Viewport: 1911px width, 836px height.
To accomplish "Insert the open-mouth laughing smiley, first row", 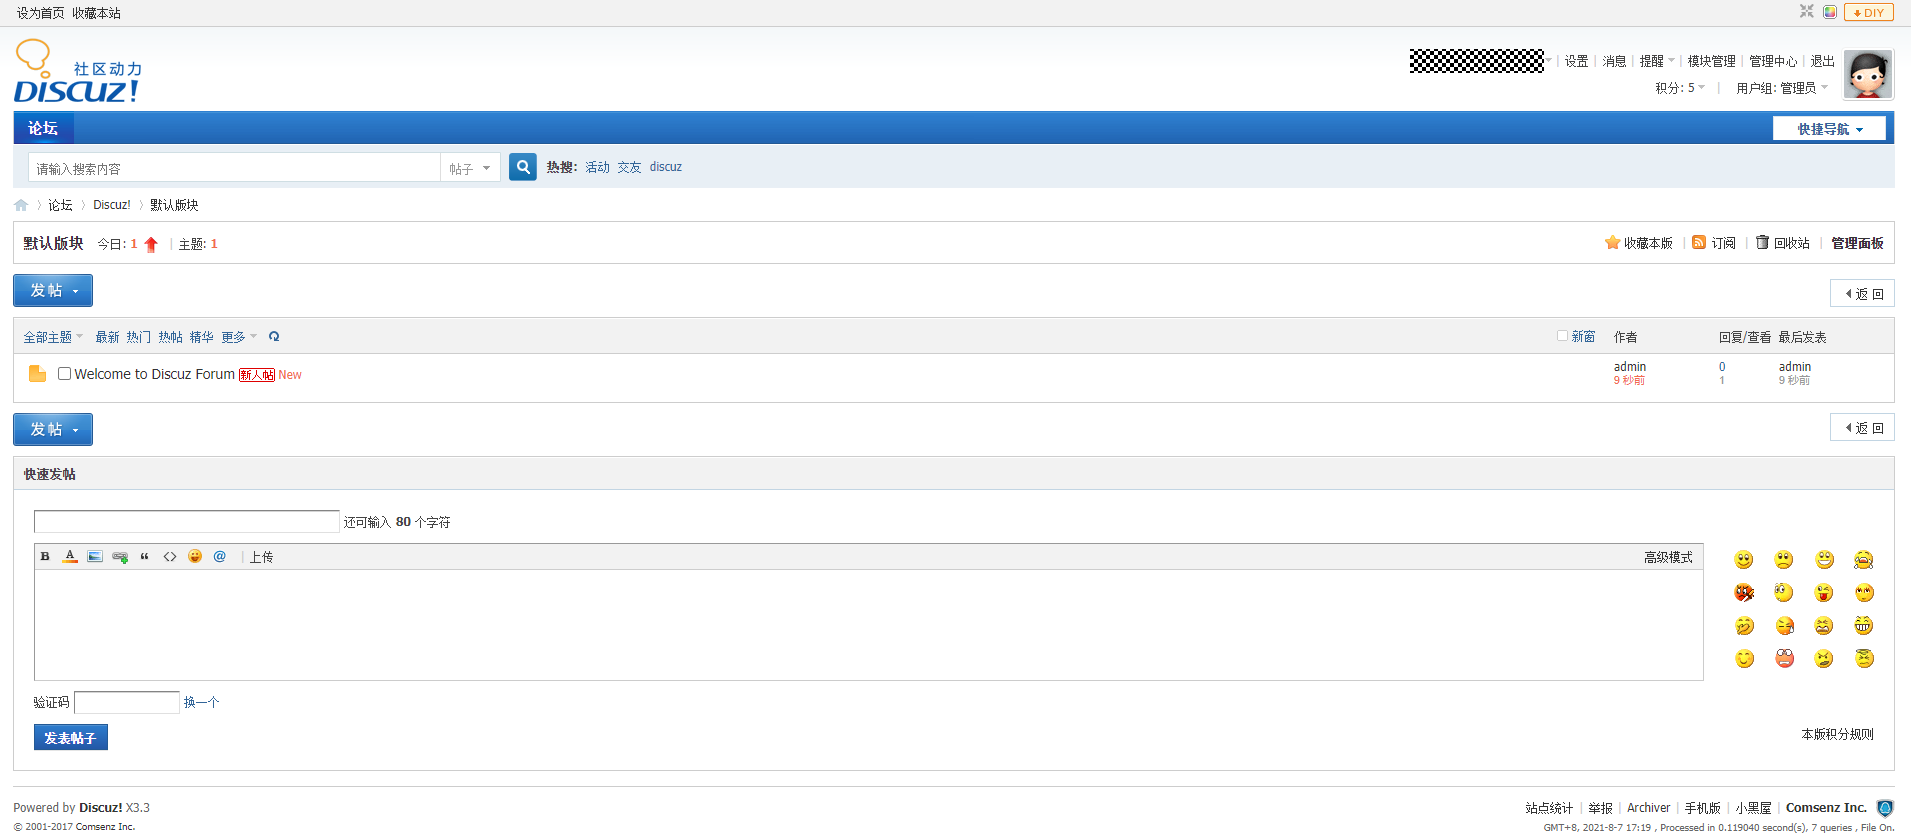I will point(1824,560).
